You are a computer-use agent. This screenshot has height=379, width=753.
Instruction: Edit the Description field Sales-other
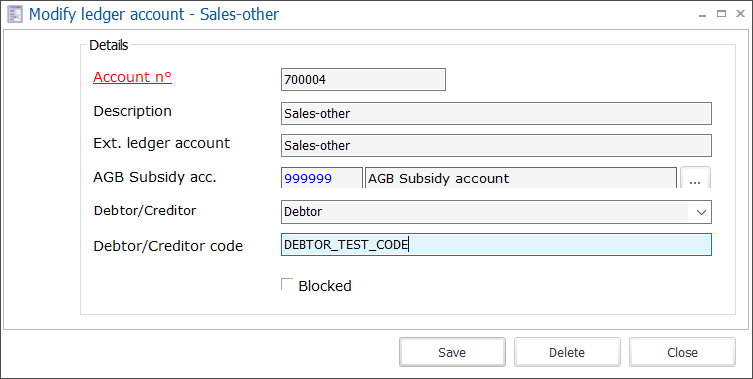[496, 113]
